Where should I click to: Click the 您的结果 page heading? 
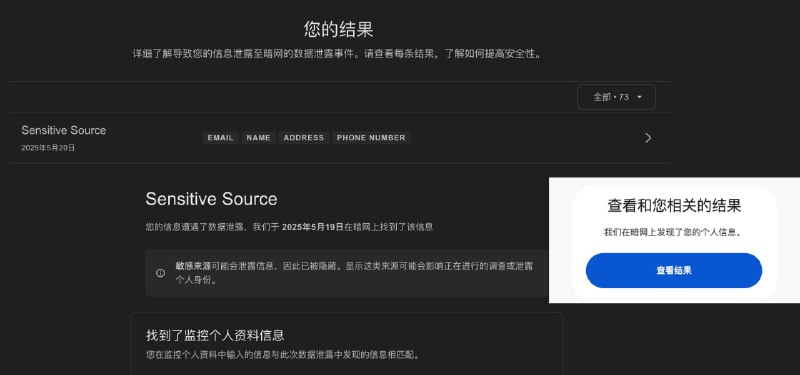click(339, 29)
